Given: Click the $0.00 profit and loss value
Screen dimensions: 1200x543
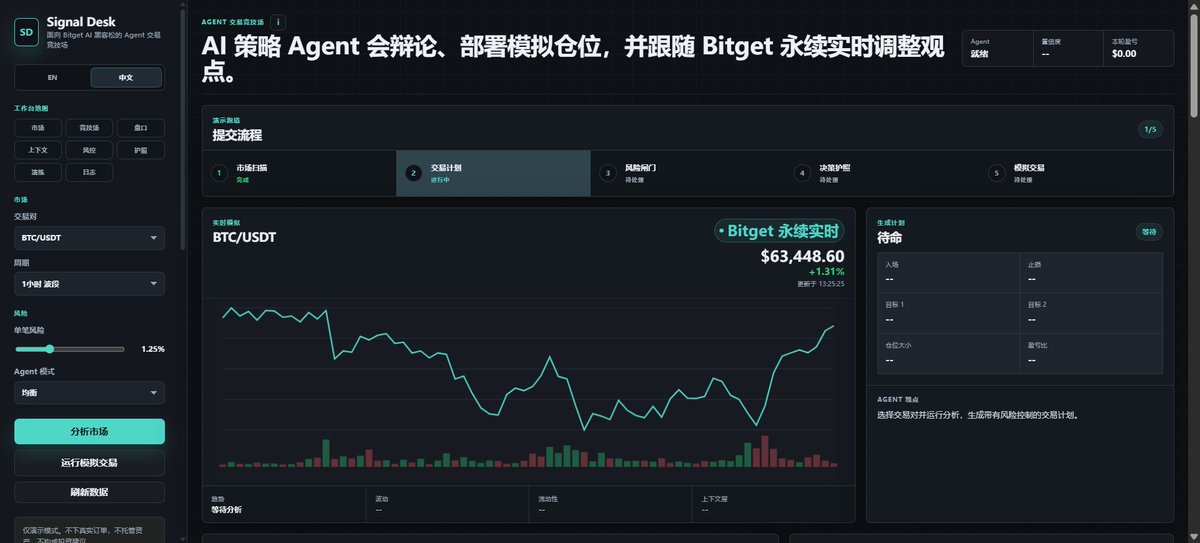Looking at the screenshot, I should (1124, 54).
